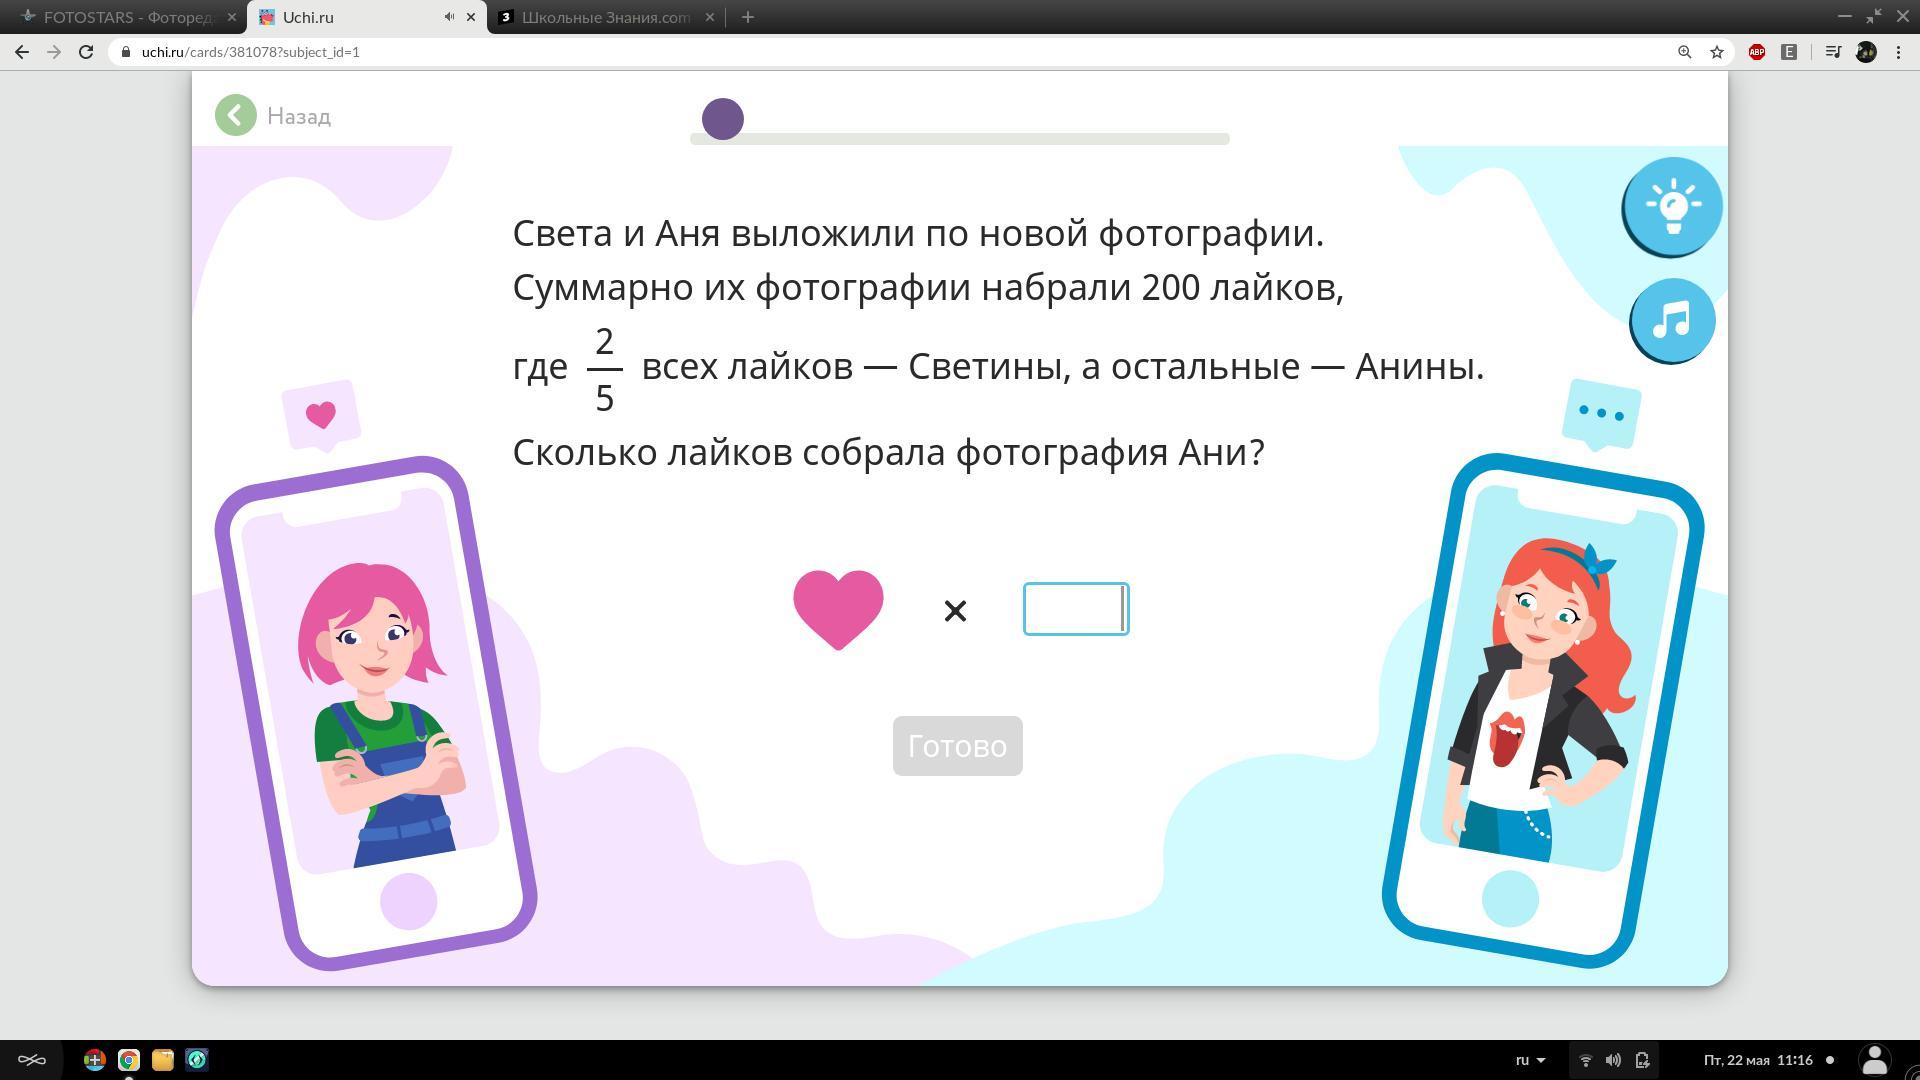Mute the Uchi.ru tab audio icon
1920x1080 pixels.
[449, 17]
